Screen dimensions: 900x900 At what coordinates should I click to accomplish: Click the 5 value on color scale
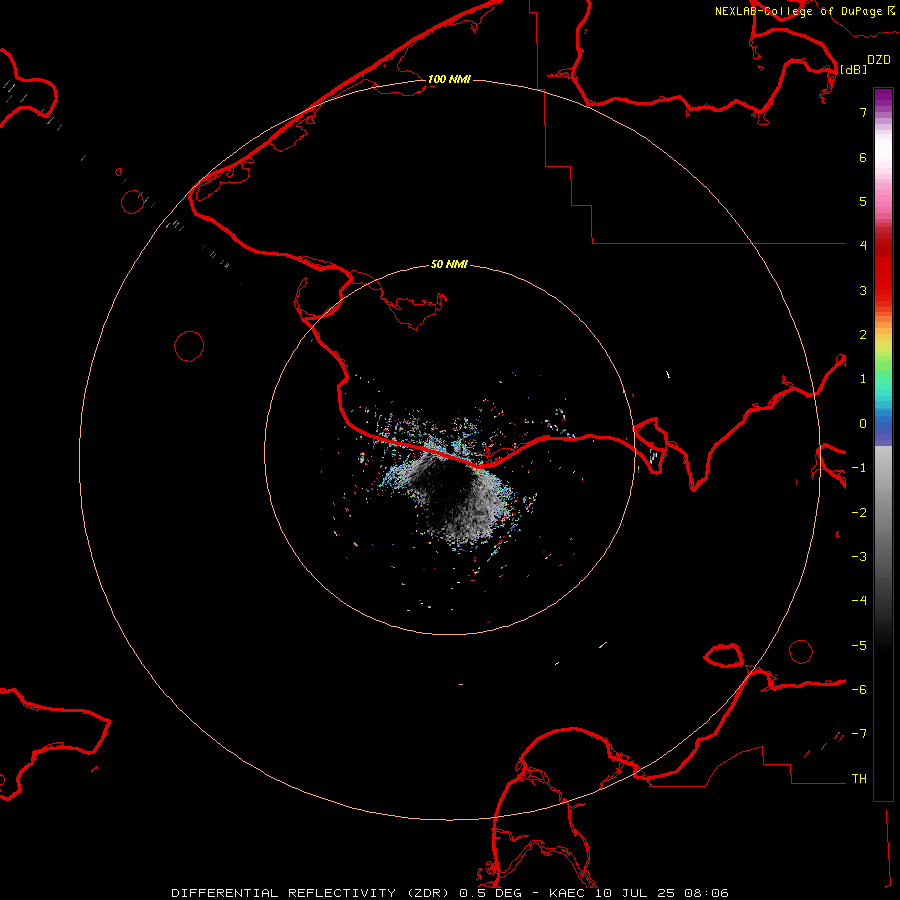pos(863,201)
